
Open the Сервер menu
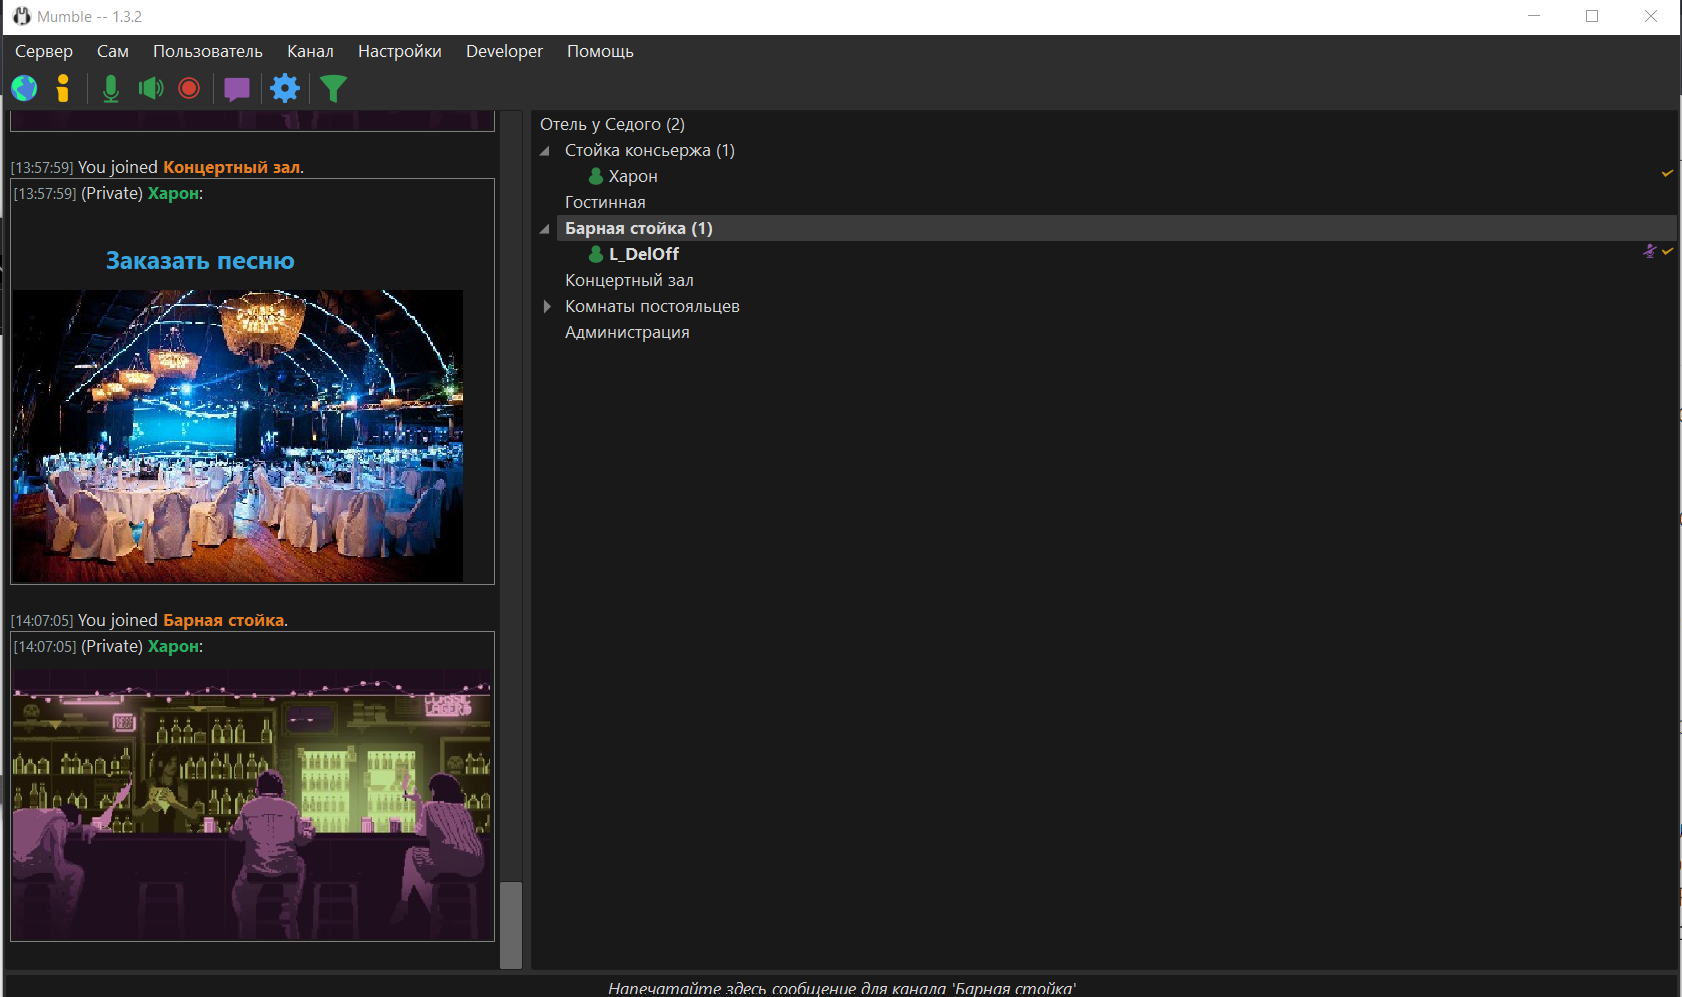click(x=44, y=51)
